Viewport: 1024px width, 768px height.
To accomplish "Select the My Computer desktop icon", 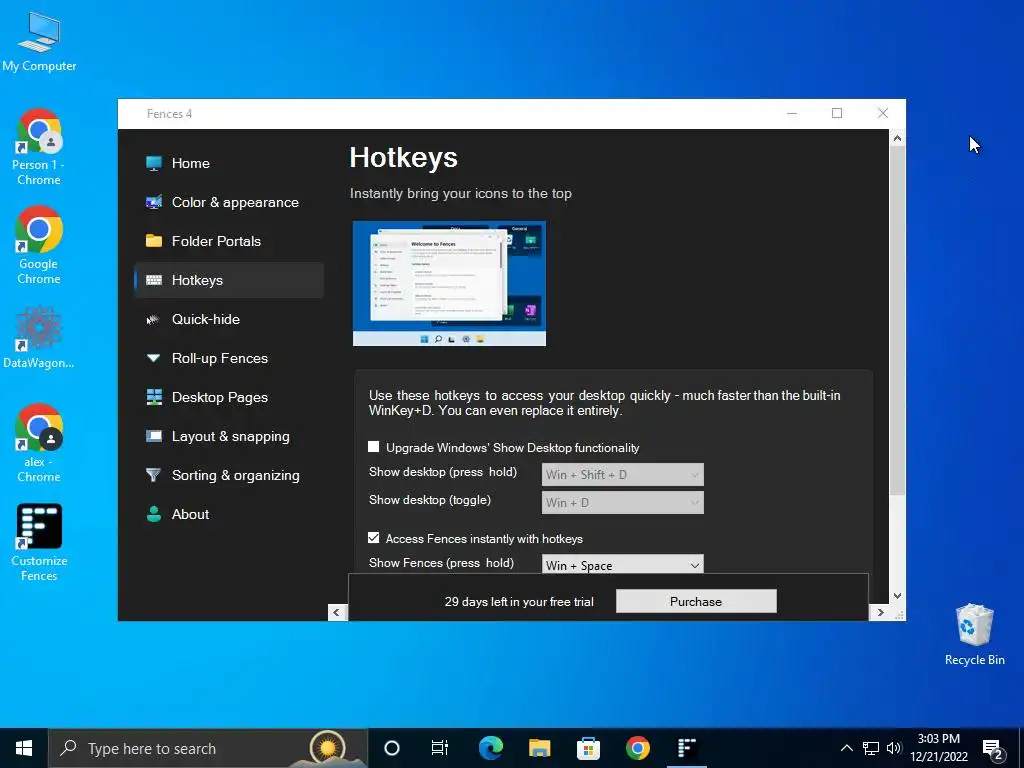I will click(39, 42).
